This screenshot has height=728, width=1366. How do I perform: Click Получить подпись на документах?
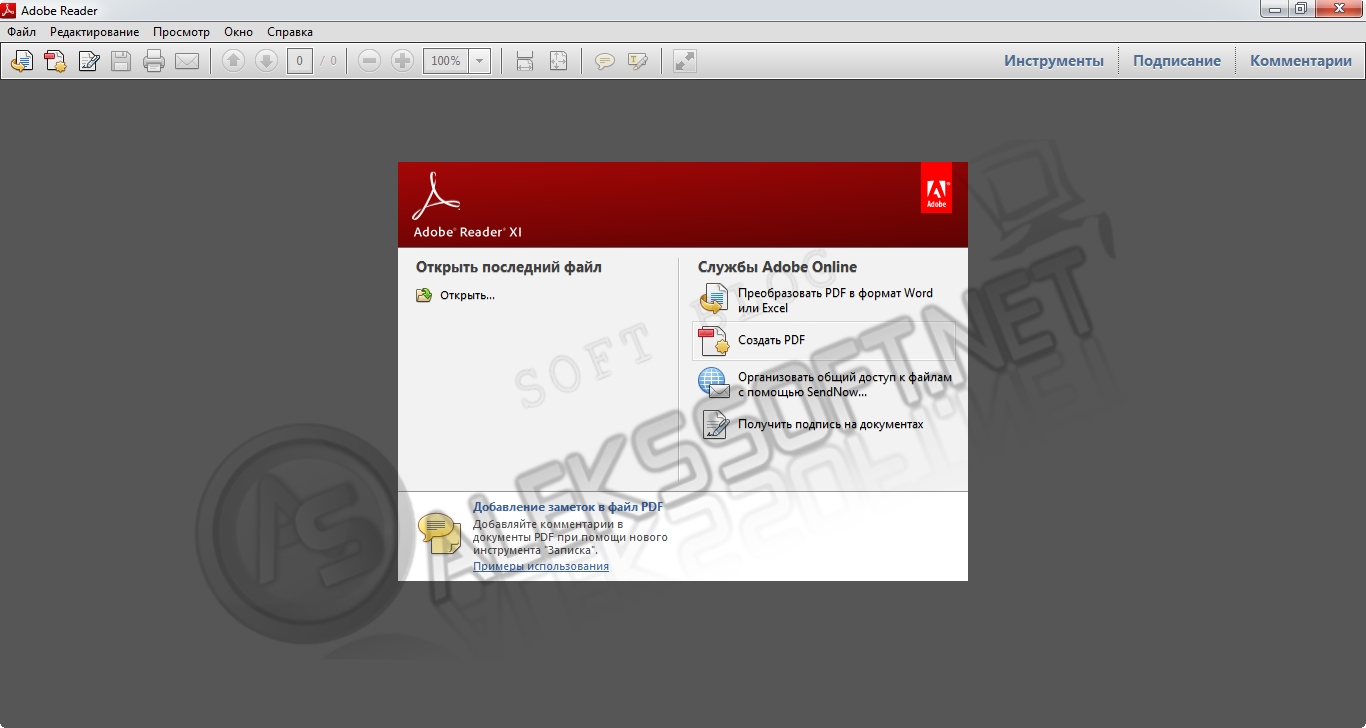coord(831,424)
